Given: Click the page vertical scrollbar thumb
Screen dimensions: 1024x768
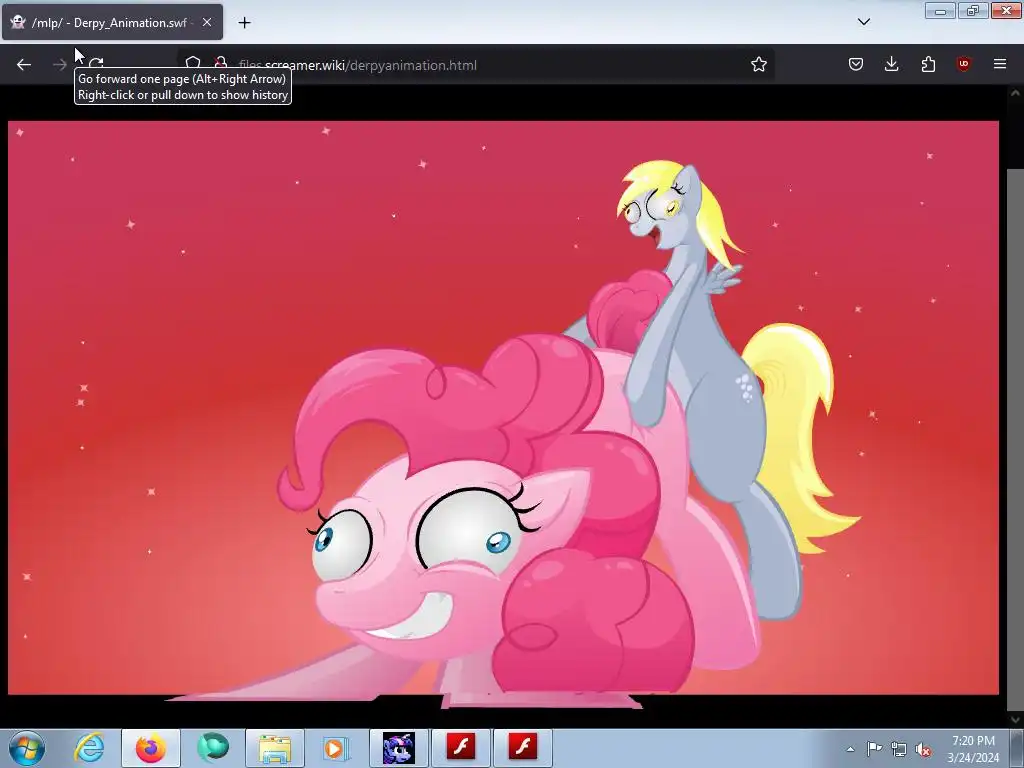Looking at the screenshot, I should pyautogui.click(x=1015, y=439).
